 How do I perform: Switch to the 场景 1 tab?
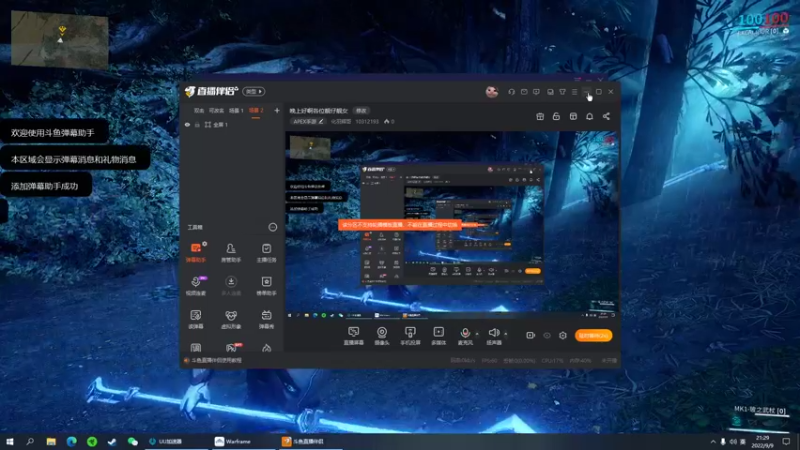(x=236, y=111)
